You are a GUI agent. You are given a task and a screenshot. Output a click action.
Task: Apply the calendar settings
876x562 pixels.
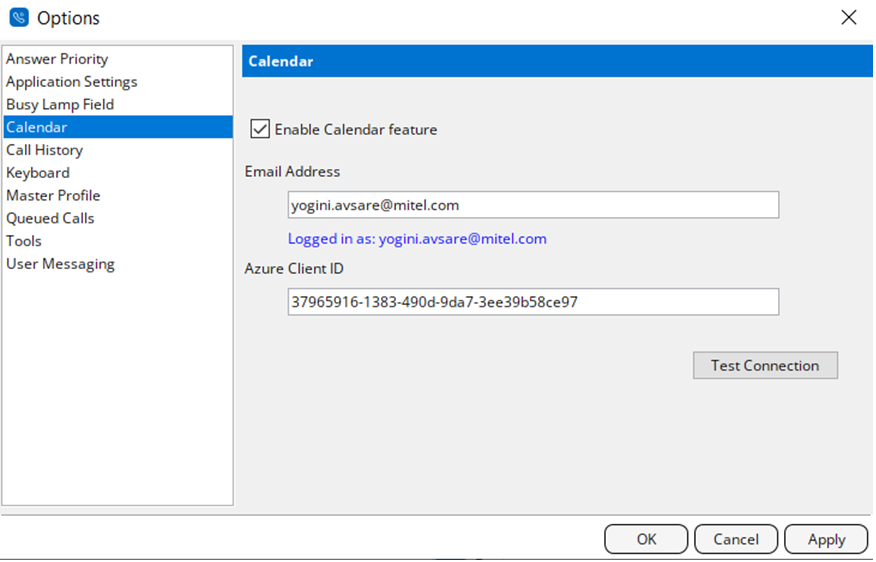pyautogui.click(x=826, y=539)
